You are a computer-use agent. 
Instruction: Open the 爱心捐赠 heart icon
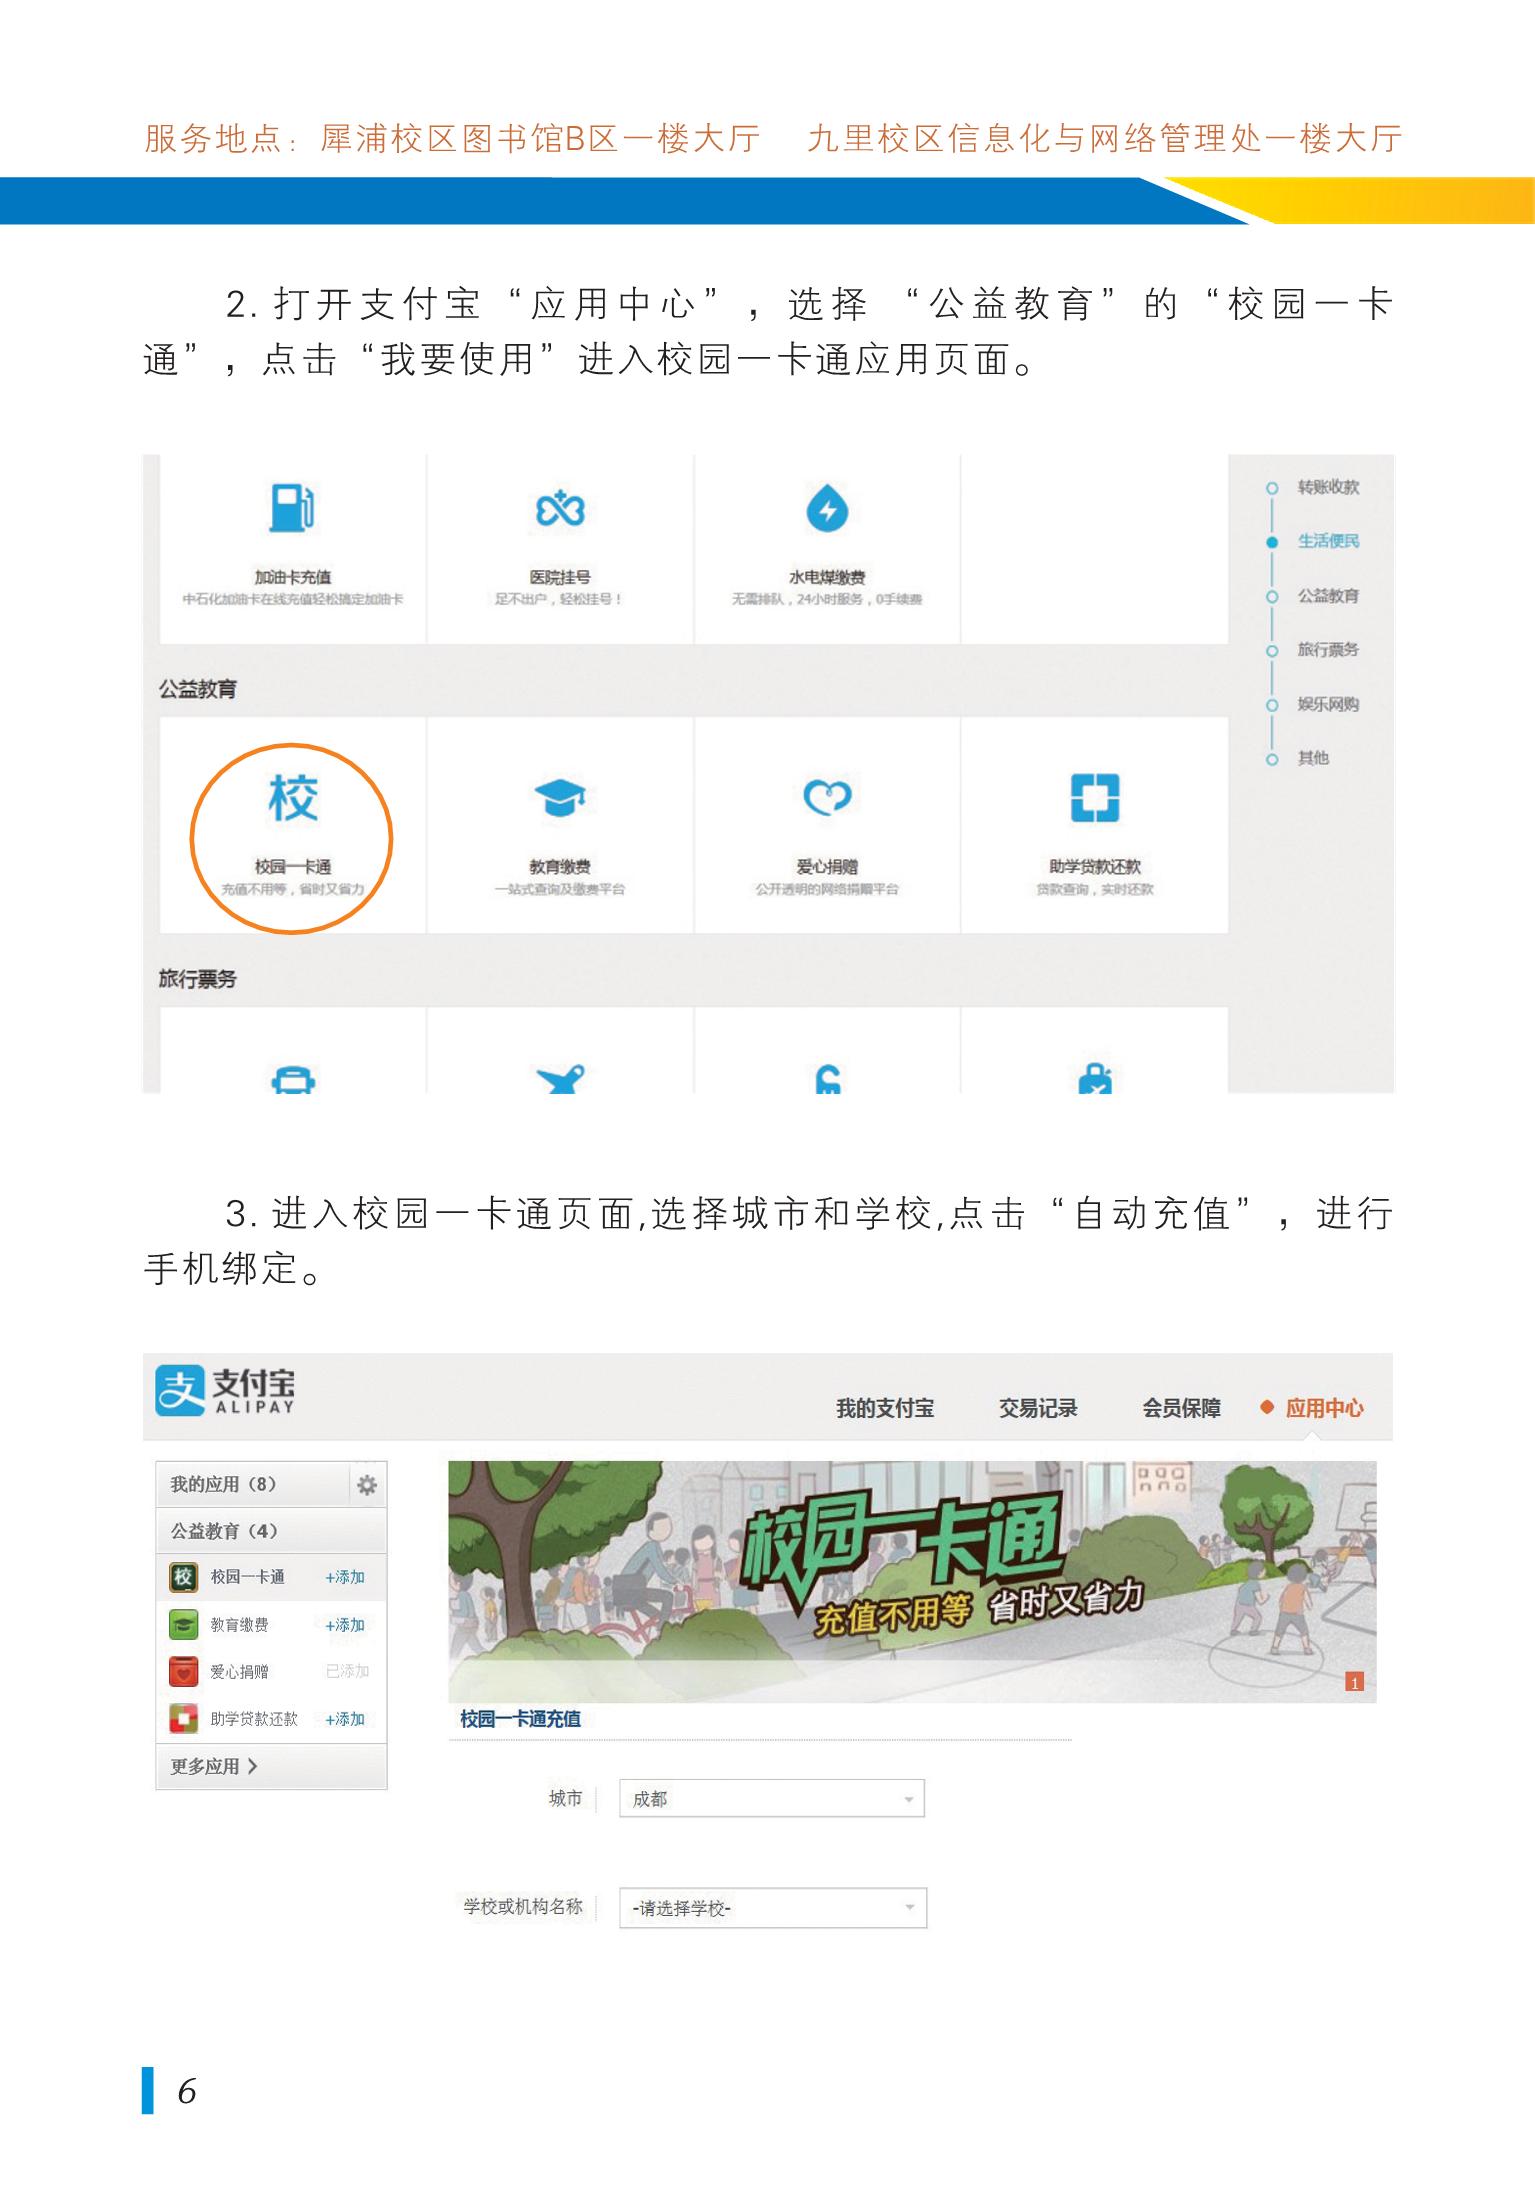click(827, 798)
